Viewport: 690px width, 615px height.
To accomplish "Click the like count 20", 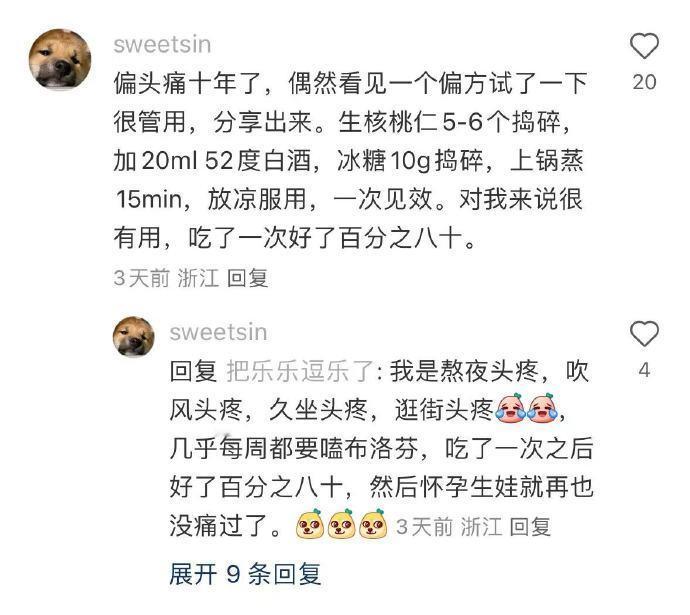I will pyautogui.click(x=644, y=82).
